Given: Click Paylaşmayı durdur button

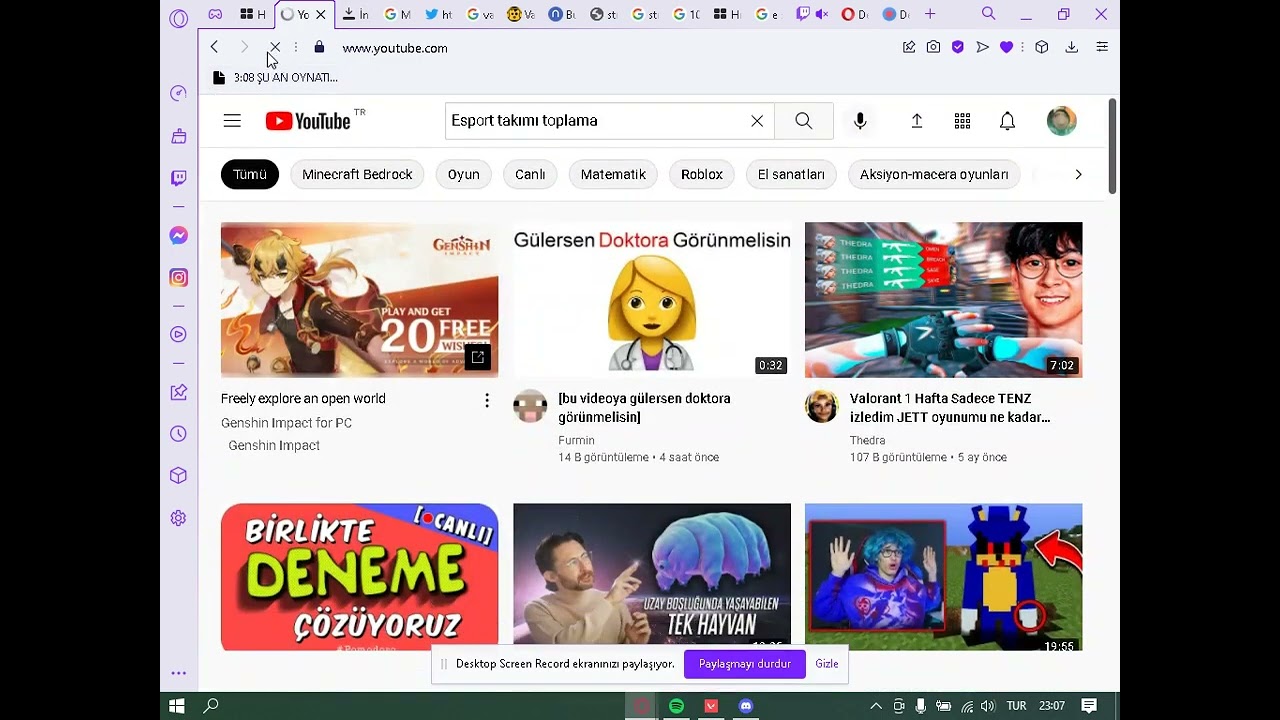Looking at the screenshot, I should [x=745, y=664].
